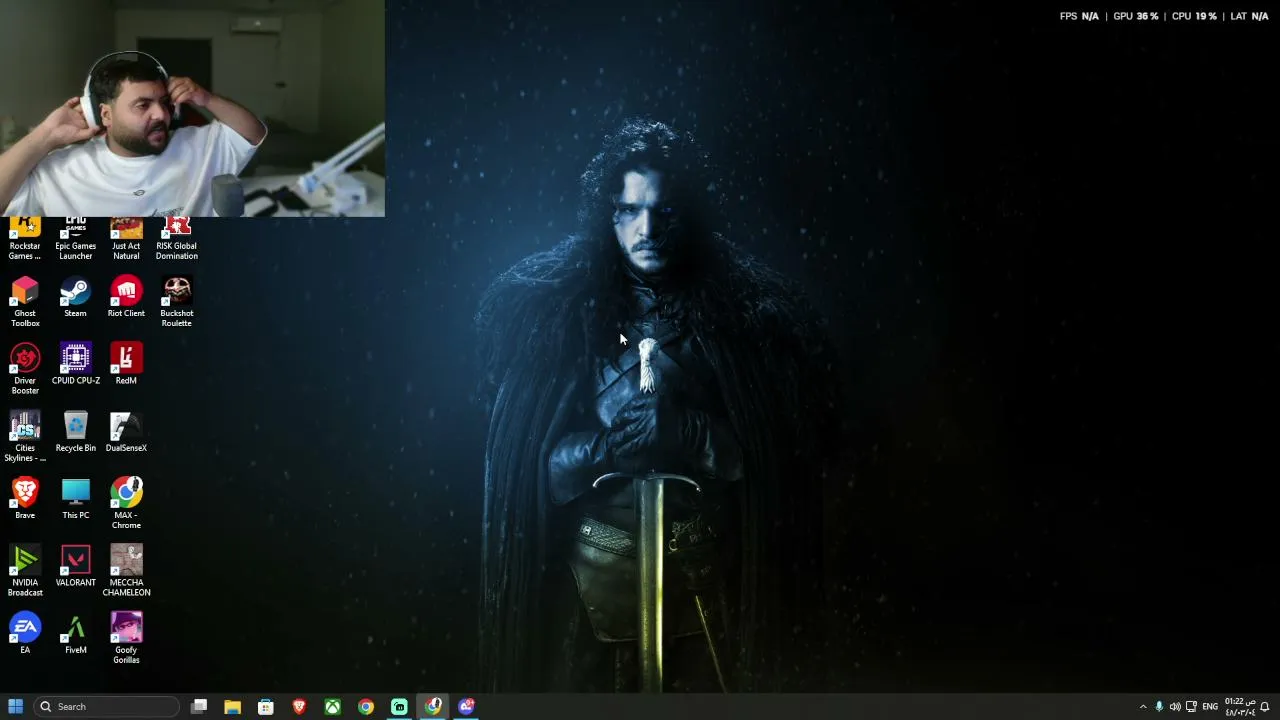Click the Cities Skylines desktop shortcut
Image resolution: width=1280 pixels, height=720 pixels.
click(25, 436)
